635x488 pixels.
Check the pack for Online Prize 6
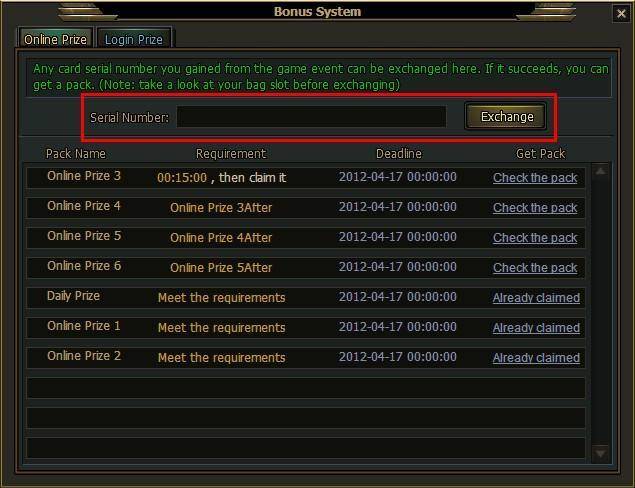535,267
